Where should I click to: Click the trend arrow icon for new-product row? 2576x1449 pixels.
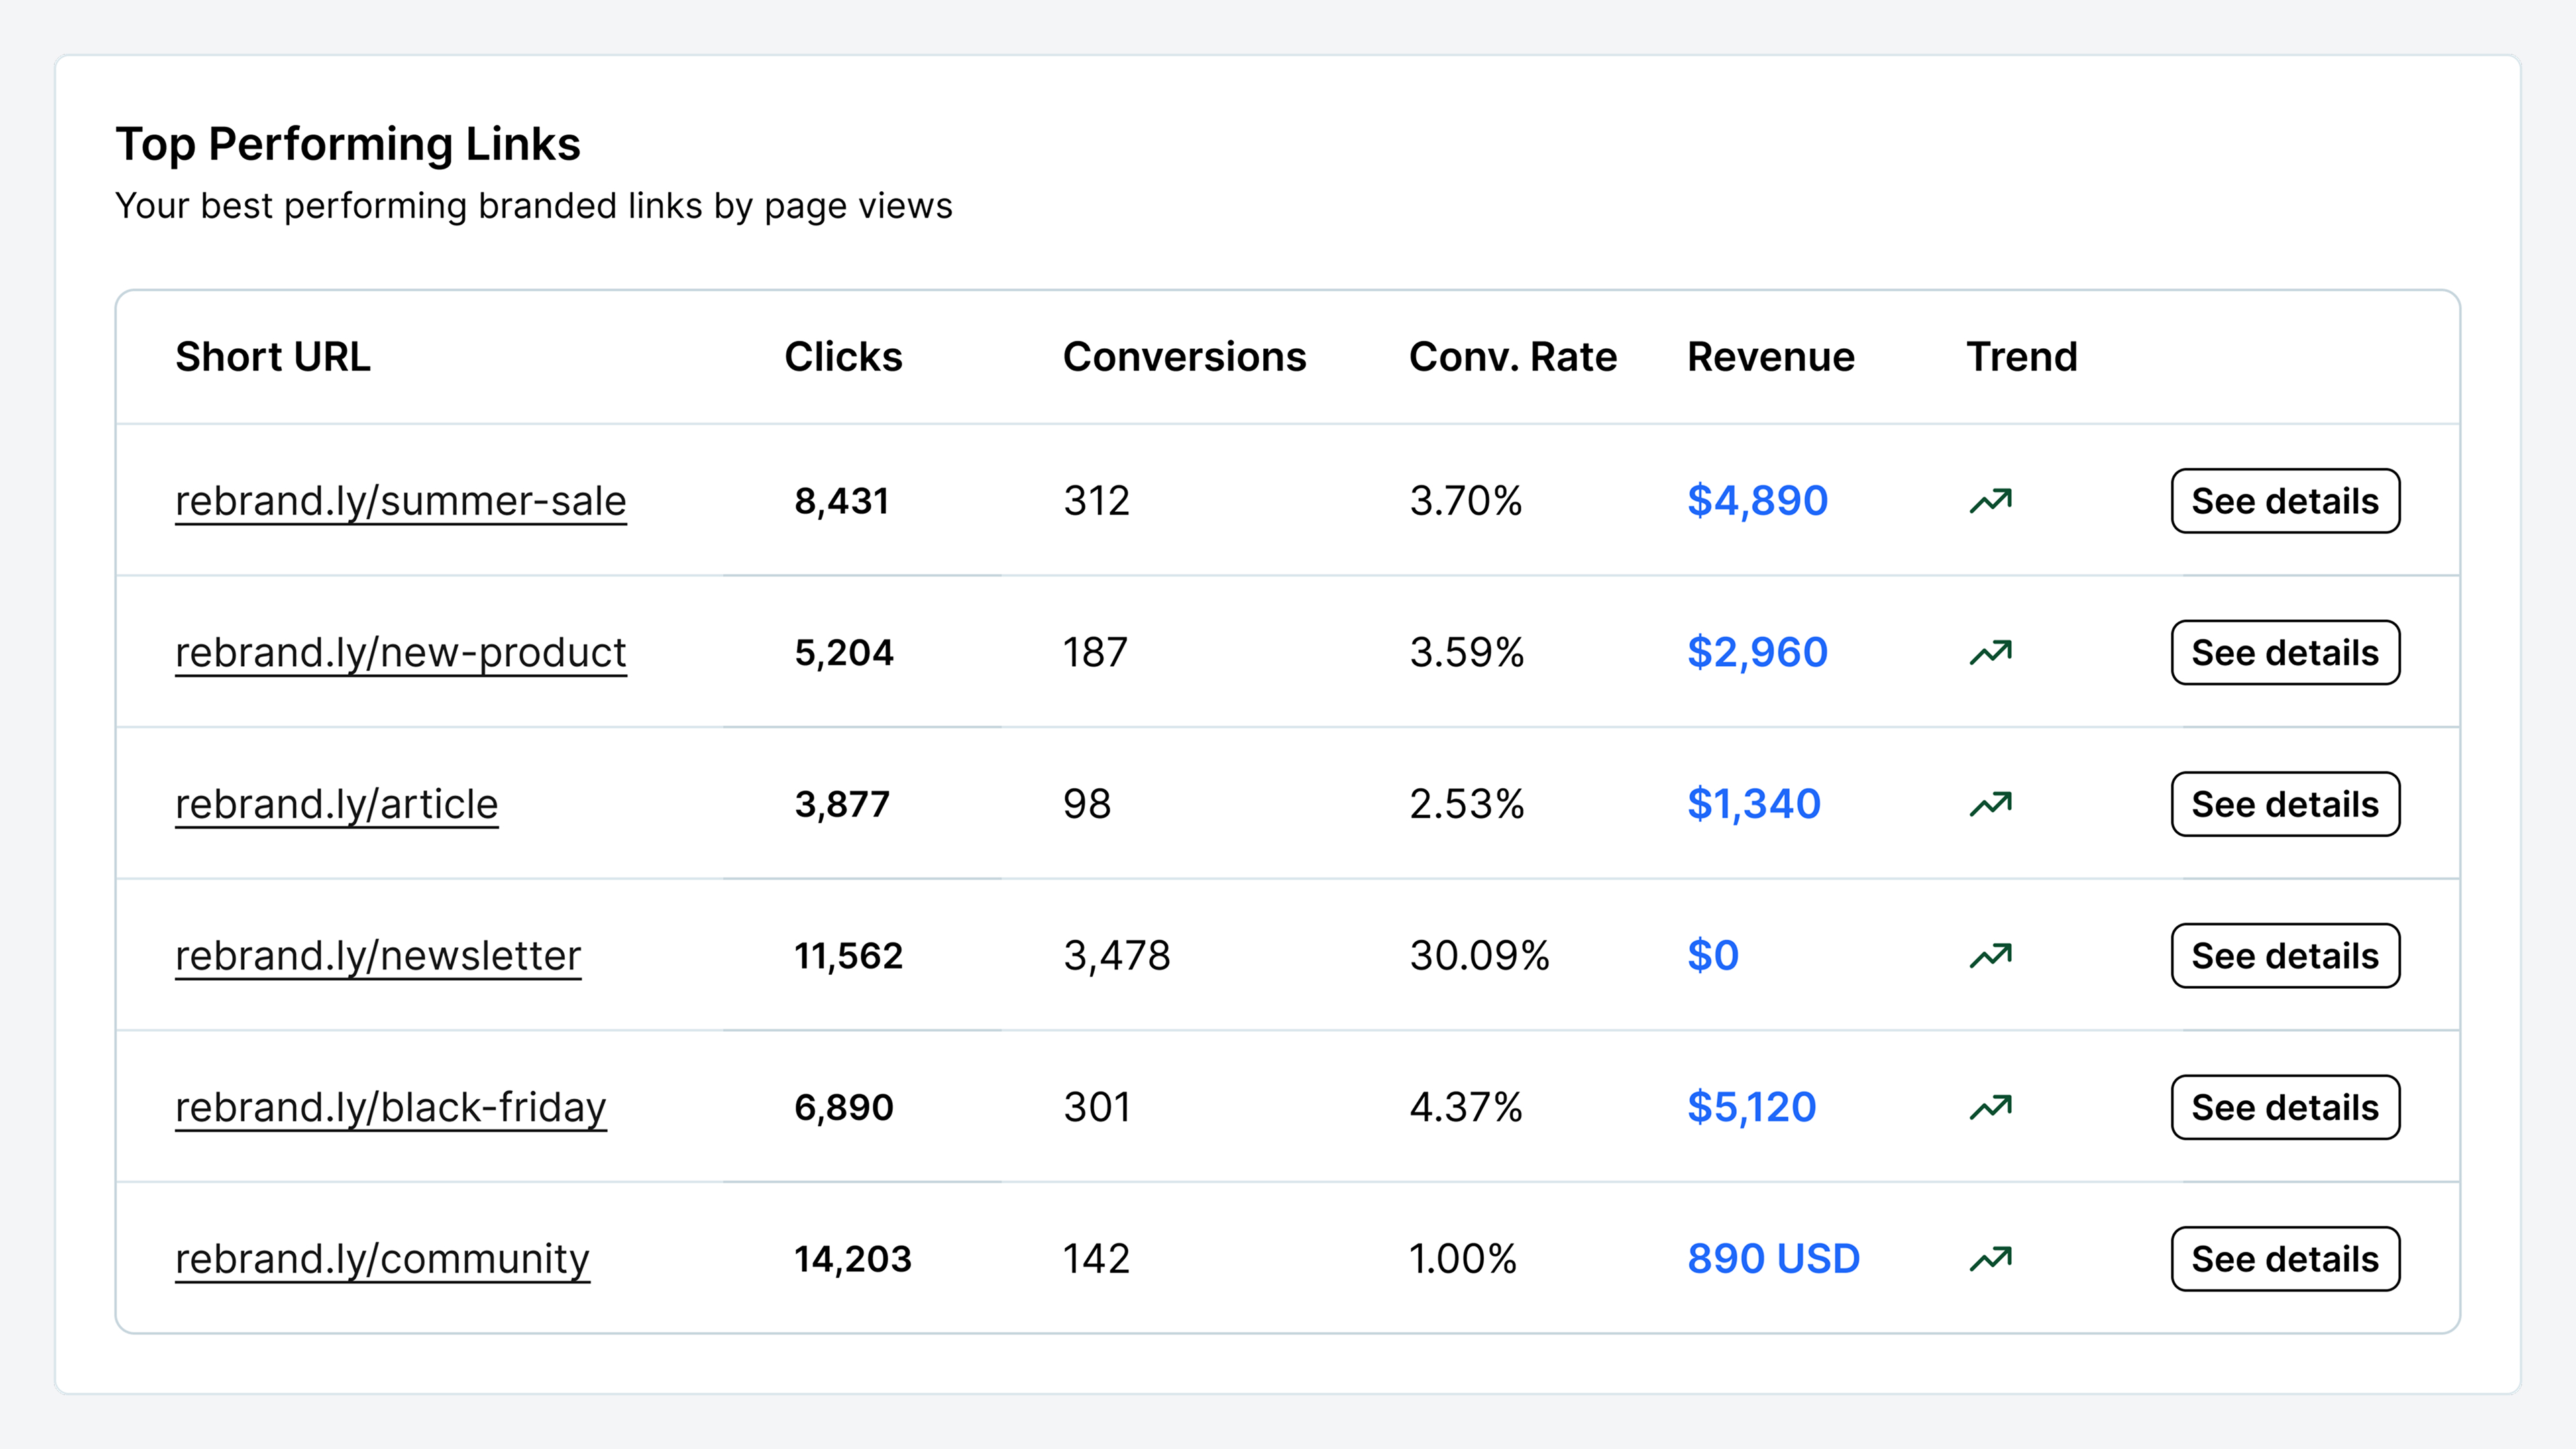[x=1990, y=653]
